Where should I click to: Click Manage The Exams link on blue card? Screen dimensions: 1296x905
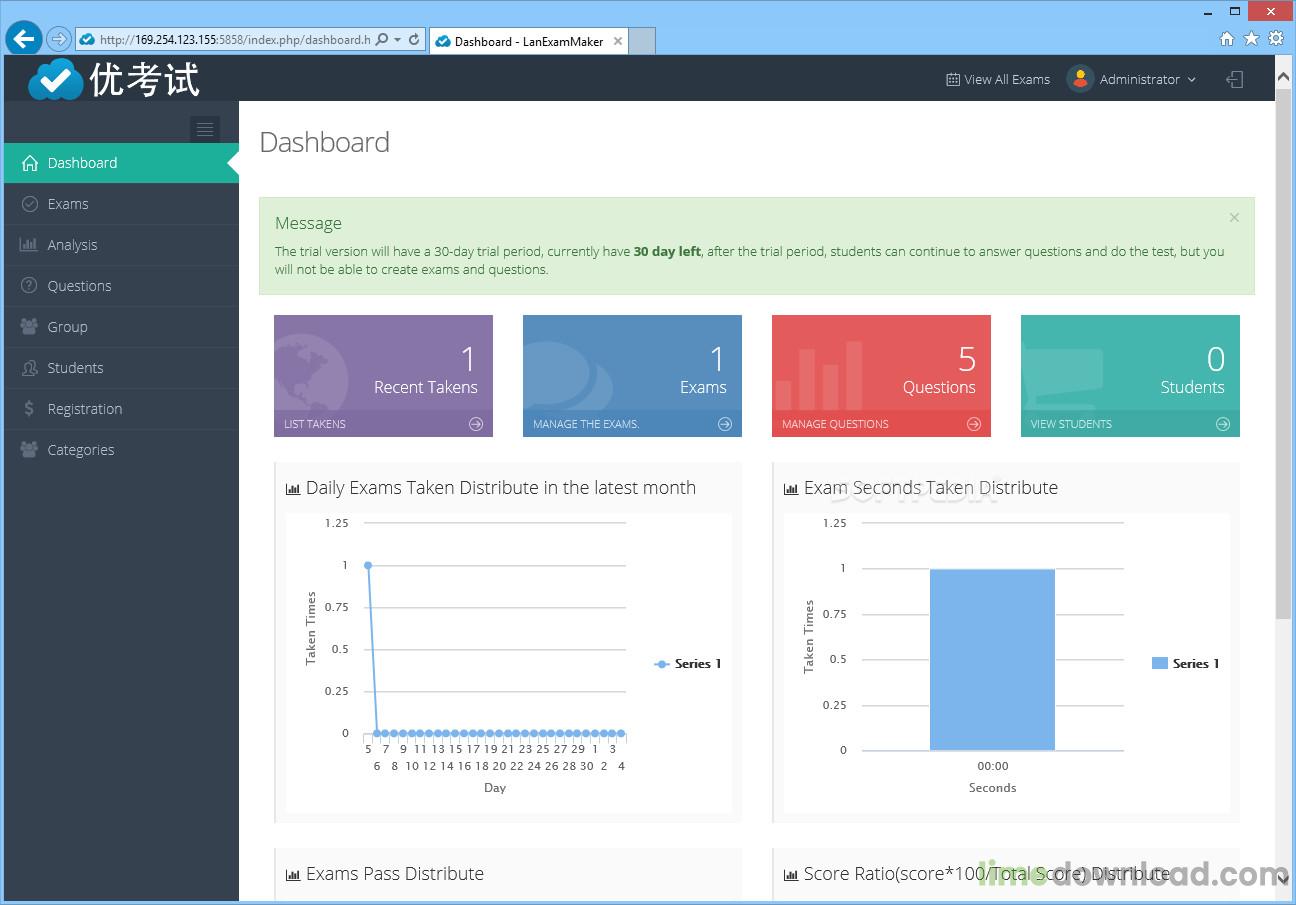(586, 424)
